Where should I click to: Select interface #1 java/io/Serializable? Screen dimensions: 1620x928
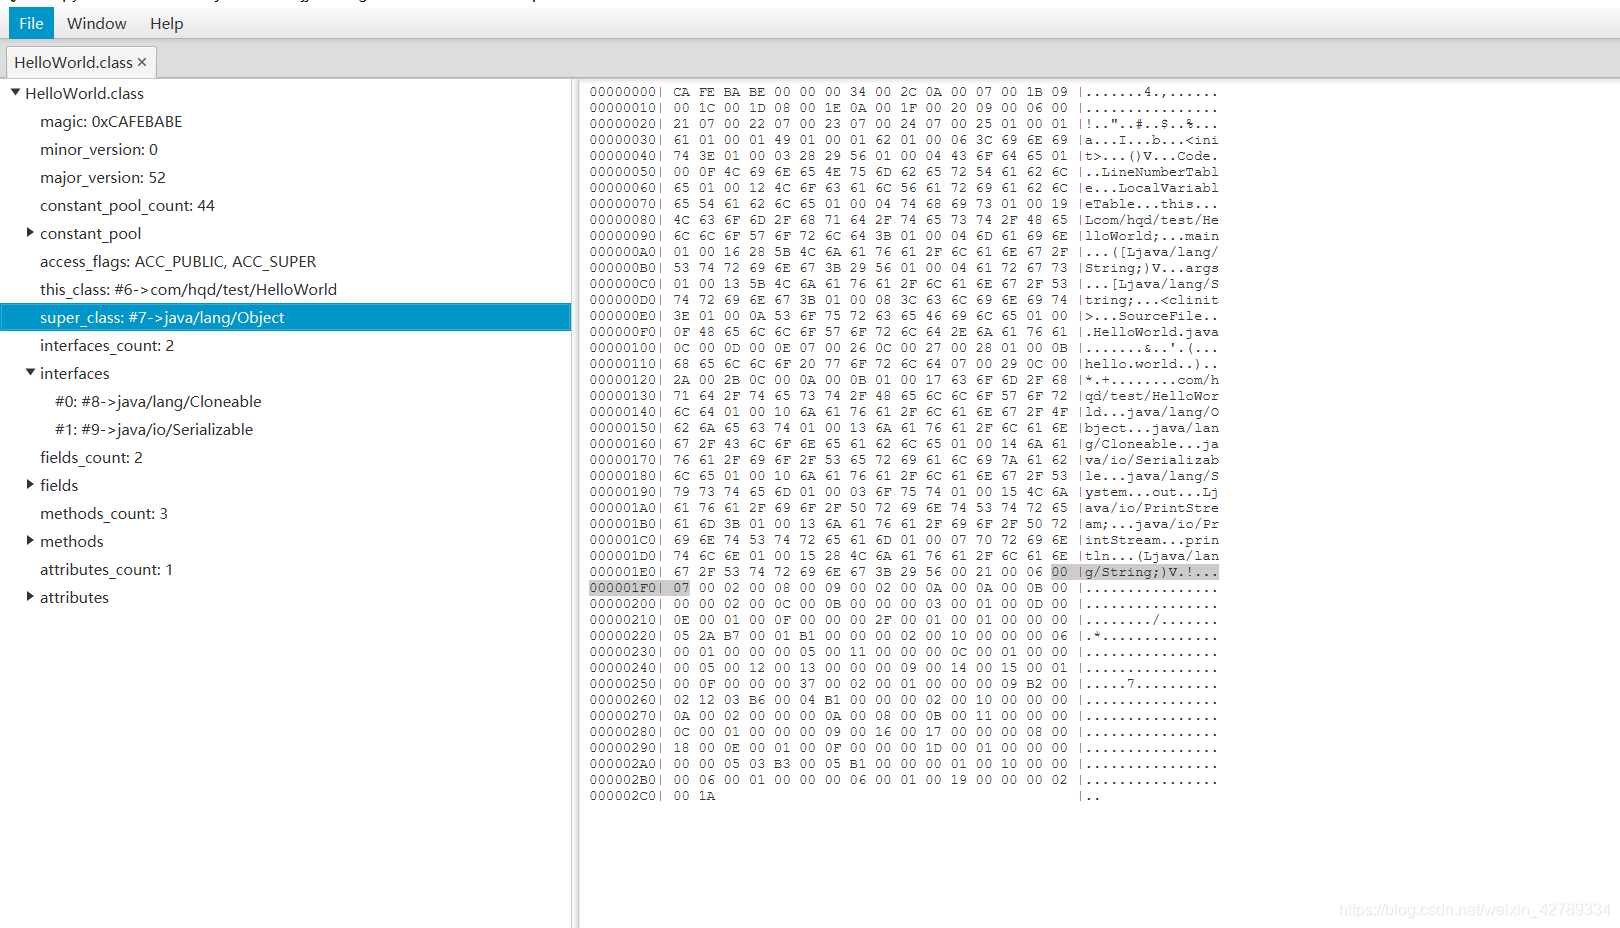click(286, 429)
